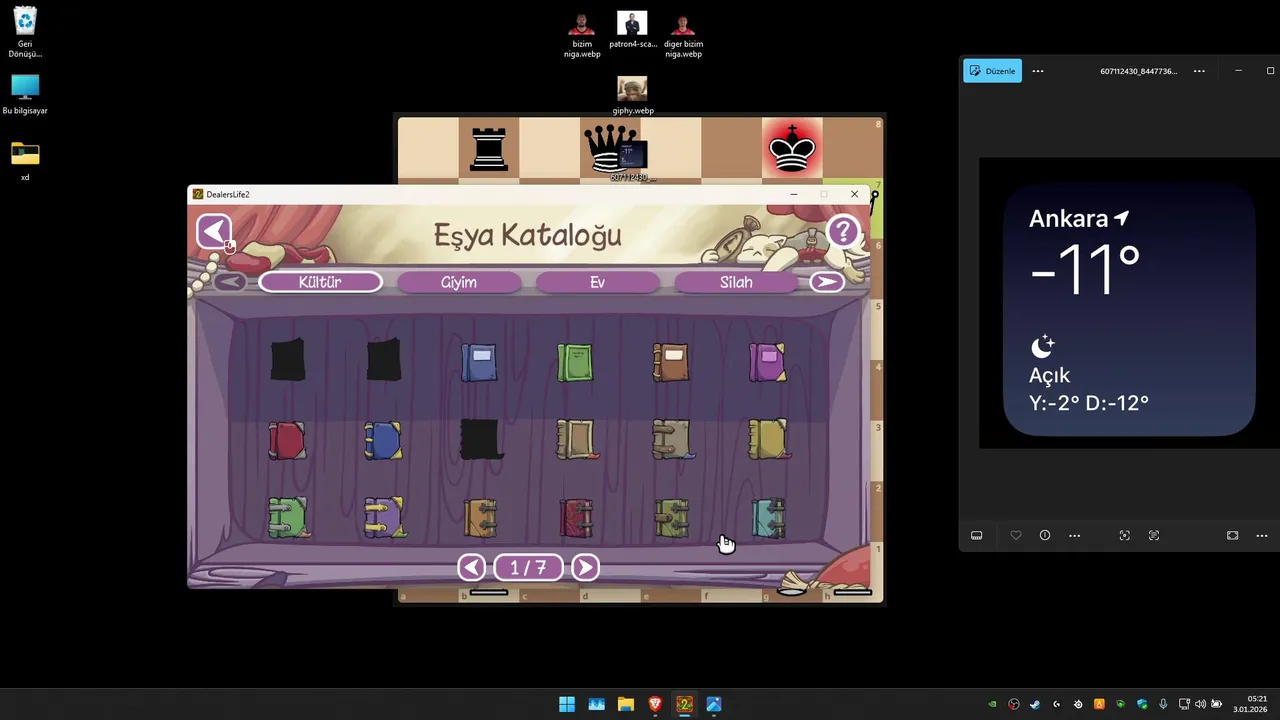Select the purple binder with yellow rings

(384, 518)
